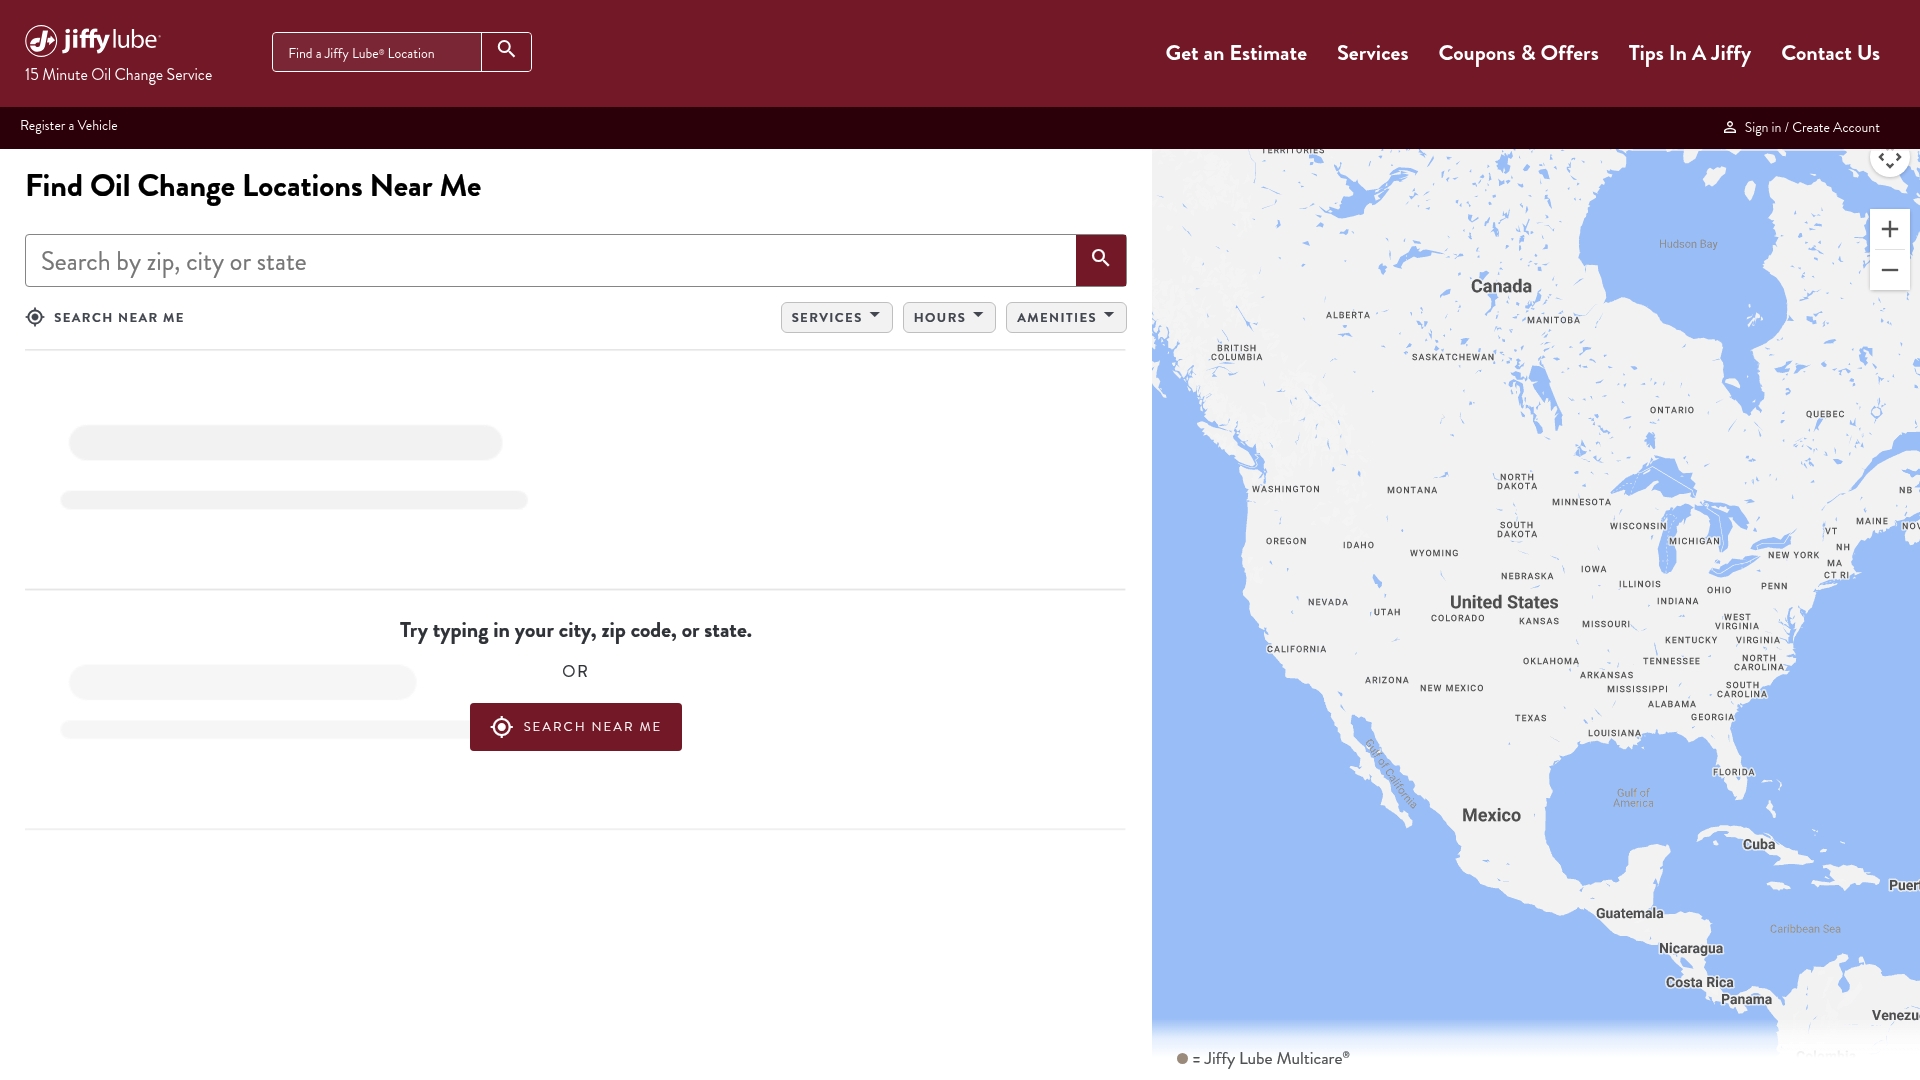Click the Ontario label on map
Image resolution: width=1920 pixels, height=1080 pixels.
click(x=1672, y=410)
